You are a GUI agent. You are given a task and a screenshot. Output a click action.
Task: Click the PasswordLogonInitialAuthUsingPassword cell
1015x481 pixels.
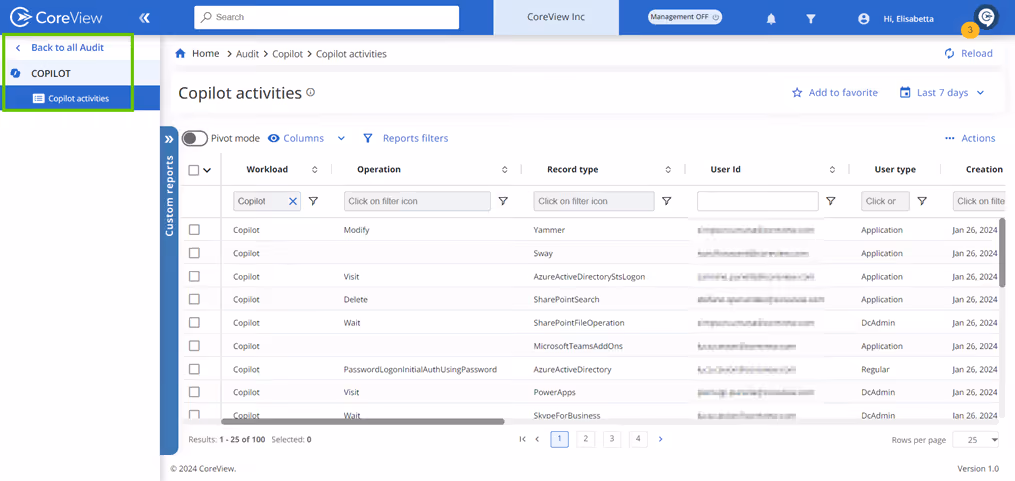[x=420, y=369]
